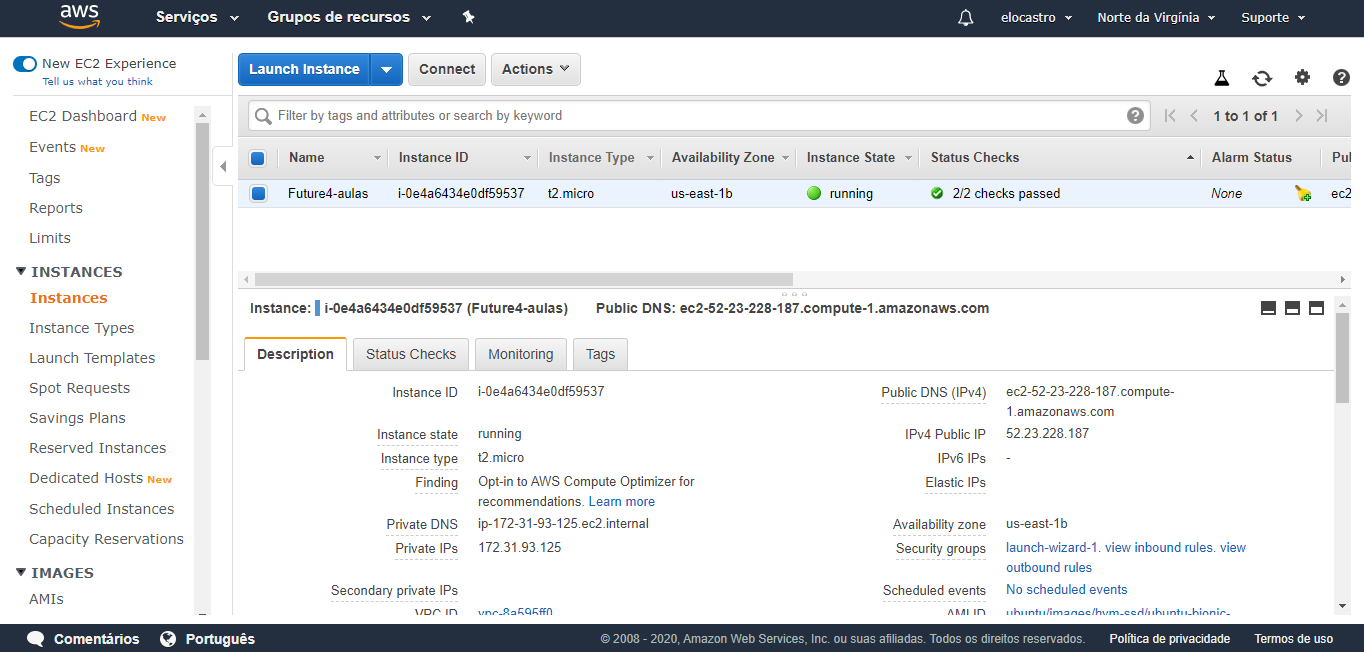1364x652 pixels.
Task: Click the Launch Instance button
Action: tap(304, 69)
